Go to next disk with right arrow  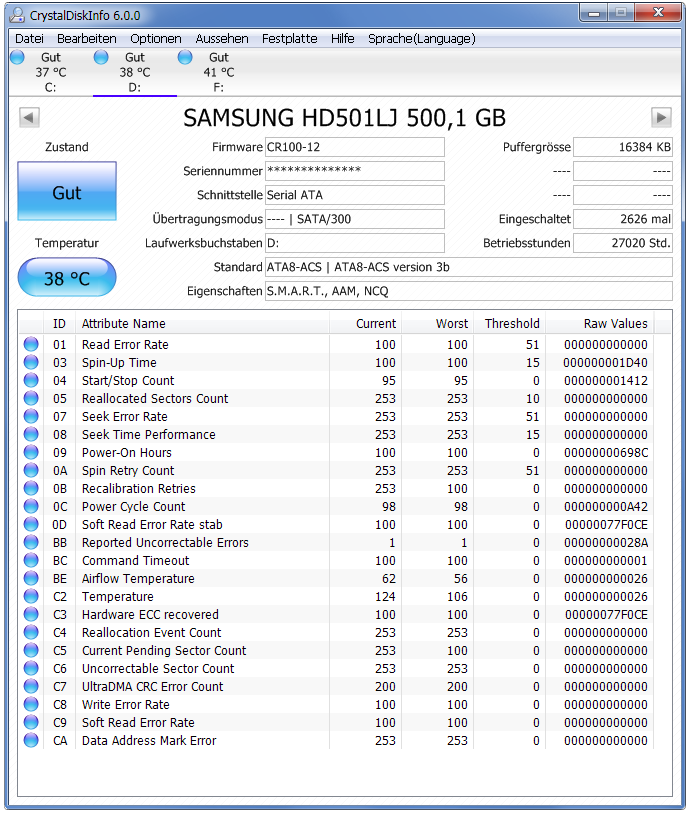[661, 117]
